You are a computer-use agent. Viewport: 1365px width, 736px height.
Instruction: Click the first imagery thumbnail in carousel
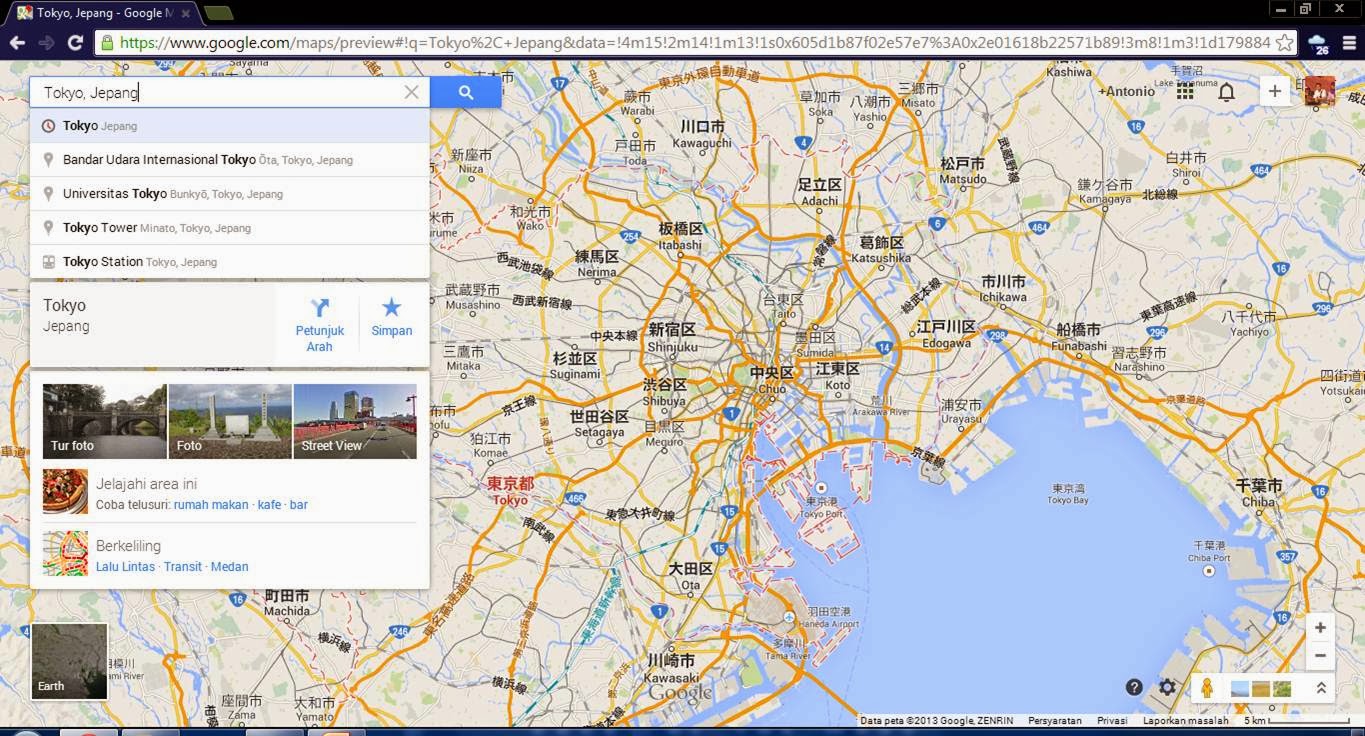click(1240, 688)
